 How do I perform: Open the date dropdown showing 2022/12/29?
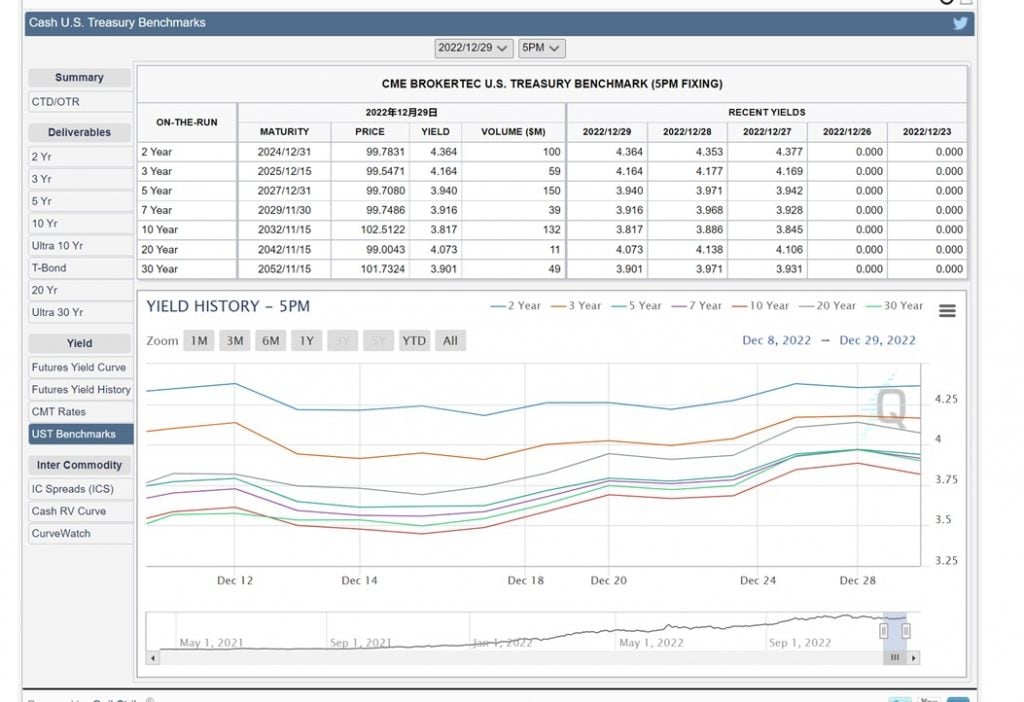pyautogui.click(x=473, y=48)
